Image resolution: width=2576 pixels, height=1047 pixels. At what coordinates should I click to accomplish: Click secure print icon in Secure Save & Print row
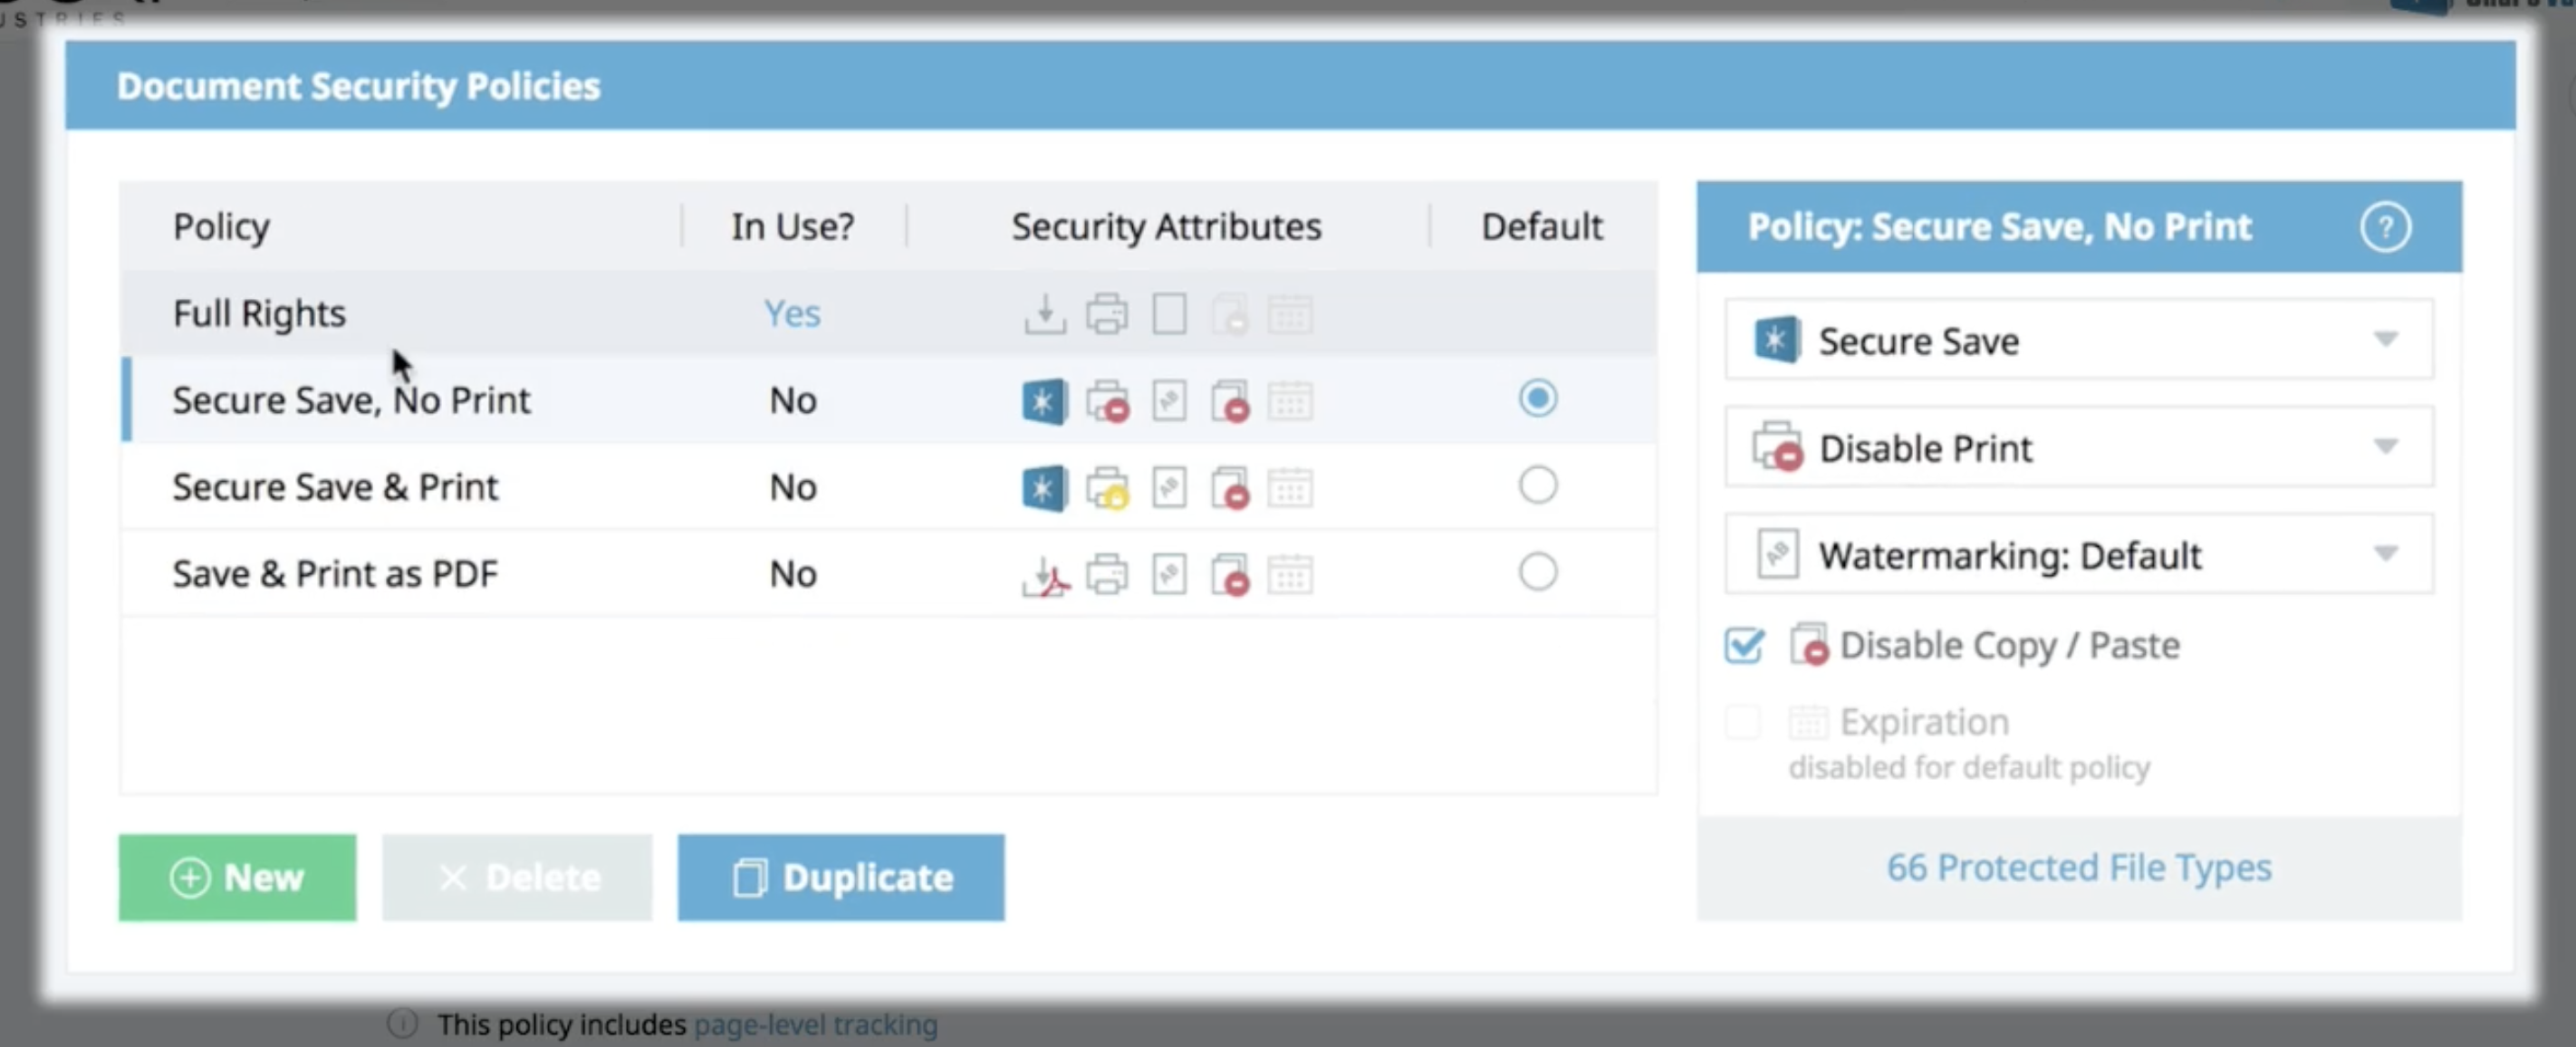tap(1108, 488)
